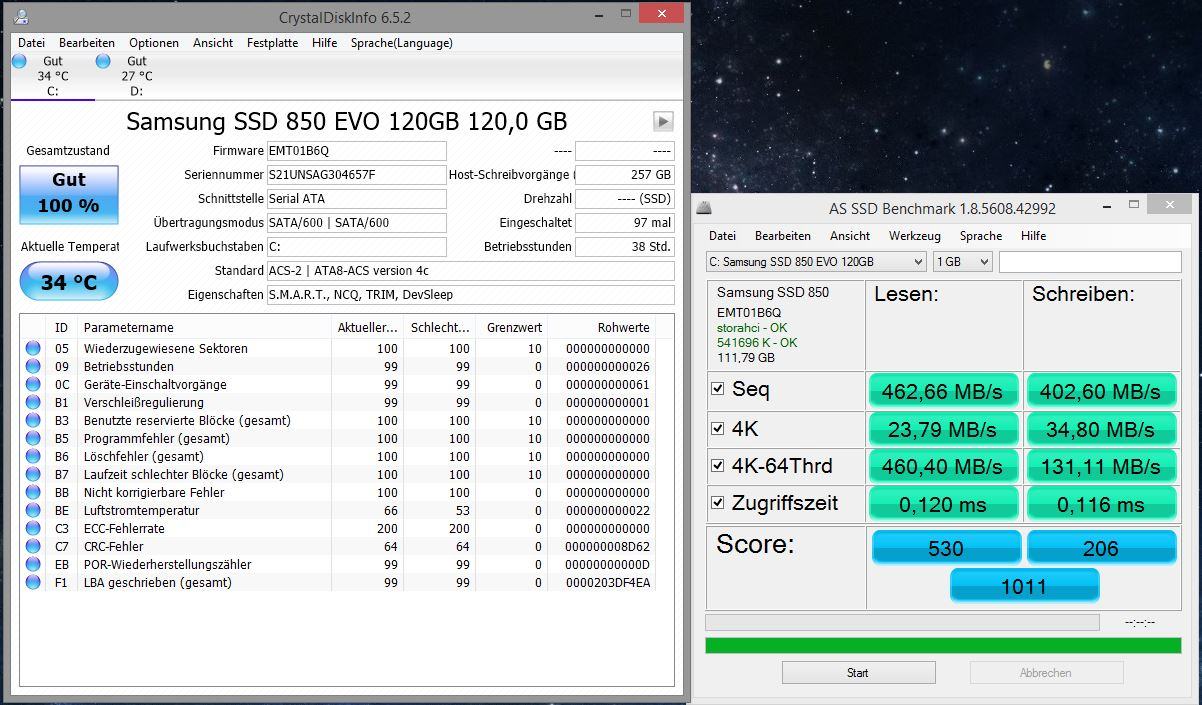Open Bearbeiten menu in CrystalDiskInfo
The image size is (1202, 705).
[87, 43]
